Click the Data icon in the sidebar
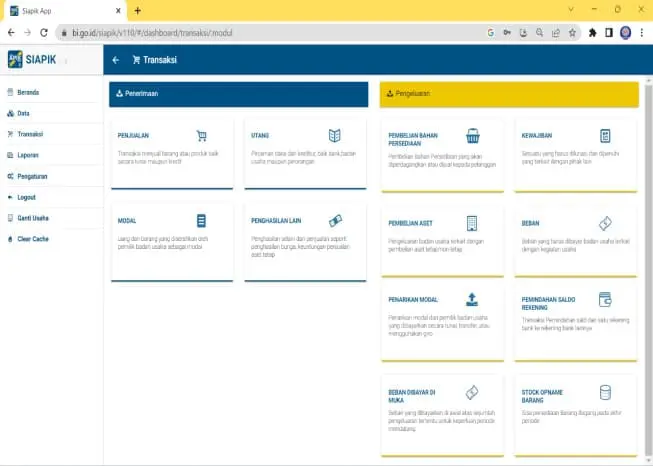Screen dimensions: 653x466 (10, 113)
